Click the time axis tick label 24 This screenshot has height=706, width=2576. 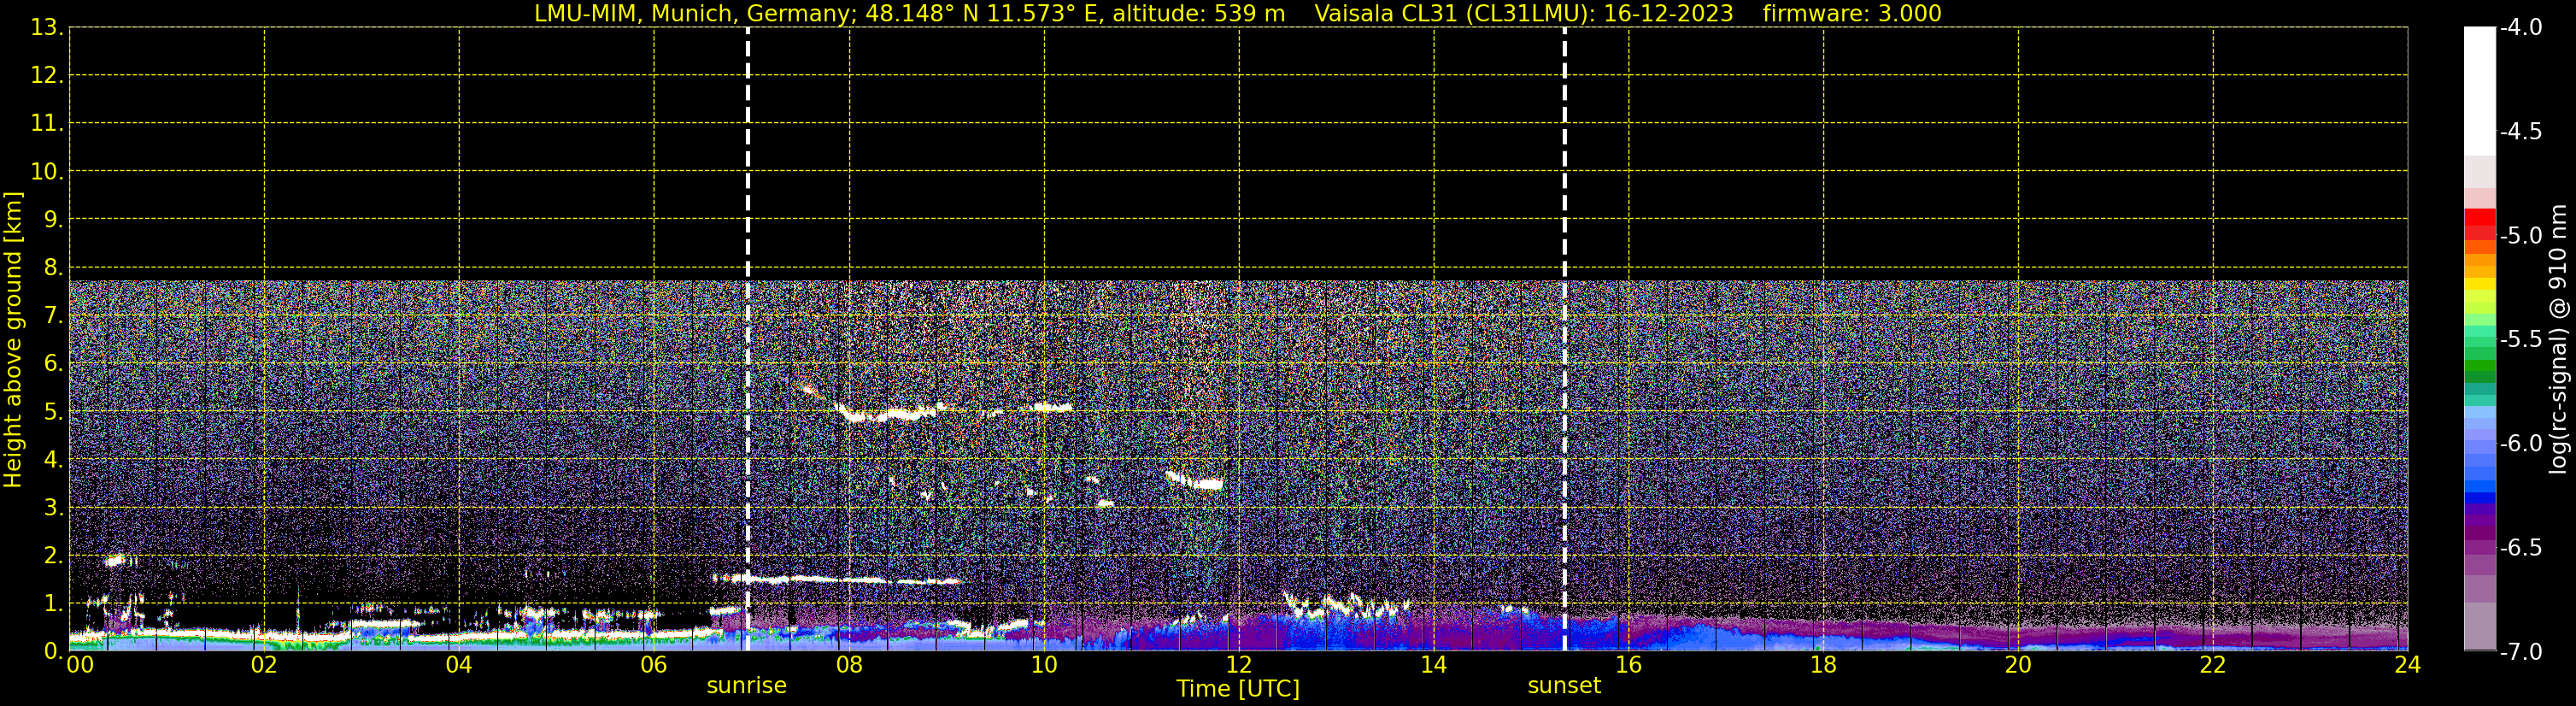coord(2408,665)
